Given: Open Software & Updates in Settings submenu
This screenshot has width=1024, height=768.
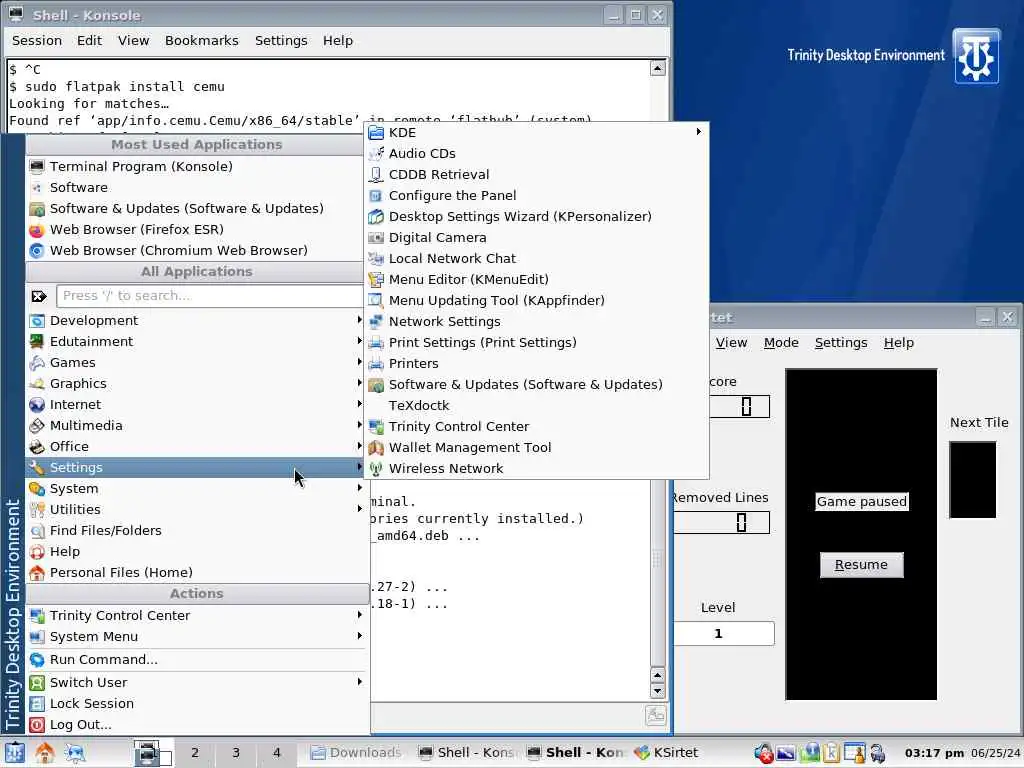Looking at the screenshot, I should tap(537, 384).
